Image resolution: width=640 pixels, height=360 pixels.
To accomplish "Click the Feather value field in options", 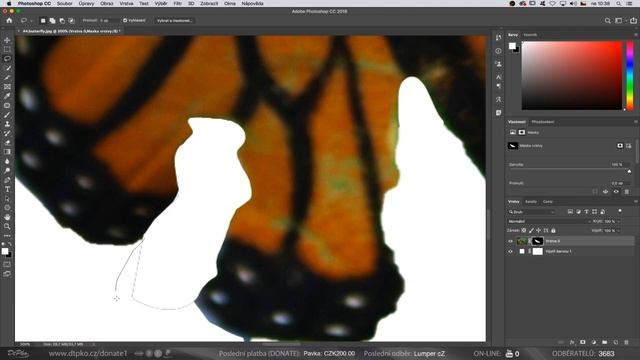I will coord(109,20).
